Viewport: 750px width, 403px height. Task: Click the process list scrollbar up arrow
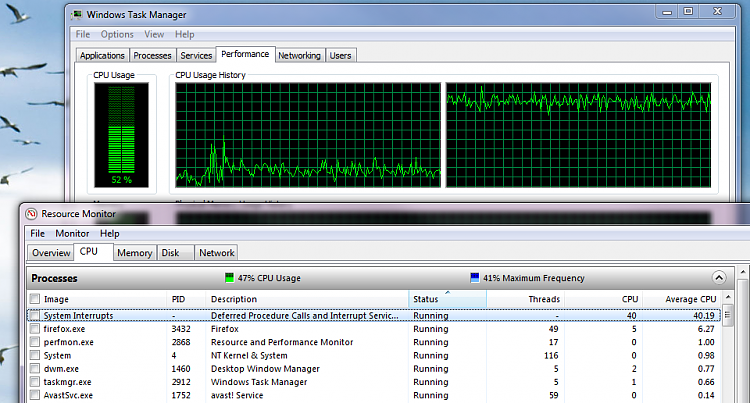[728, 297]
